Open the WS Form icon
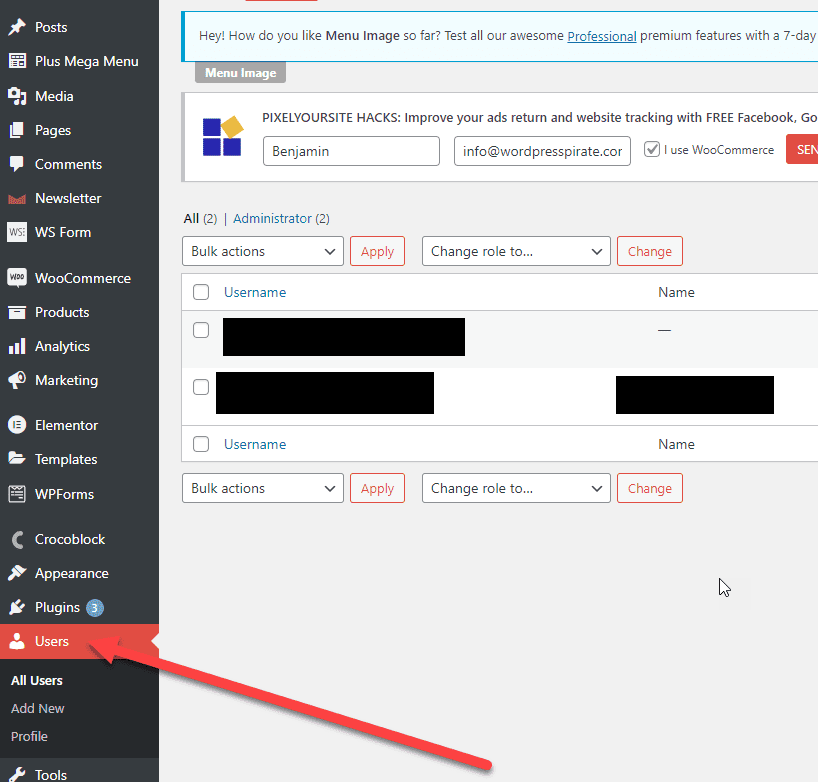This screenshot has width=818, height=782. tap(17, 232)
